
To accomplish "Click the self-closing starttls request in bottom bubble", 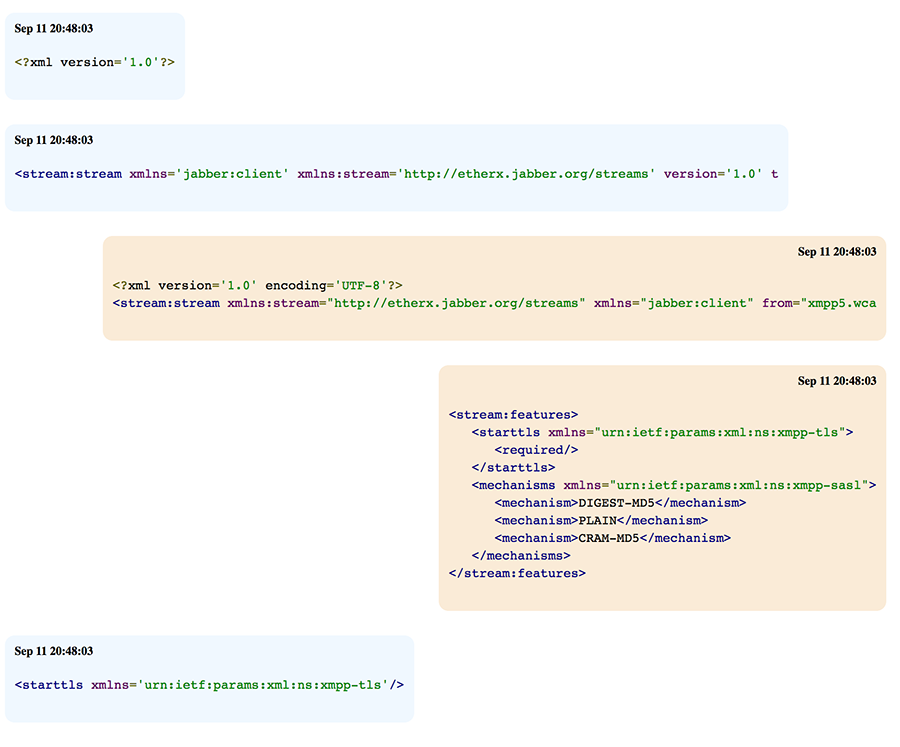I will [209, 685].
